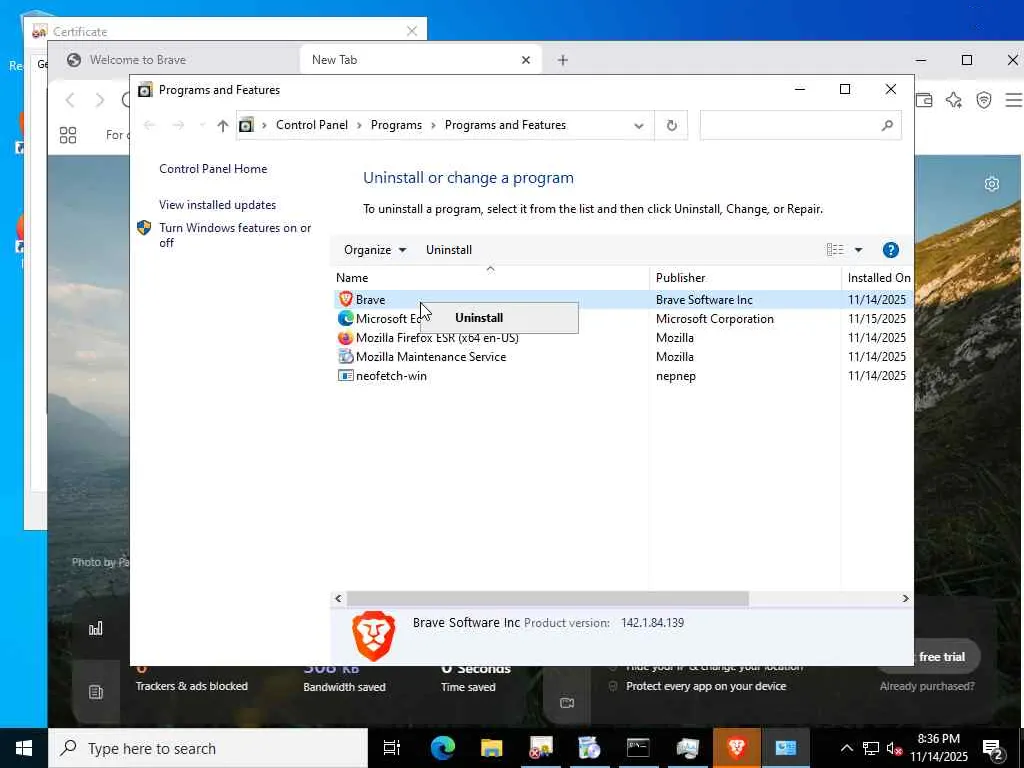Click the large Brave lion logo in details pane
Viewport: 1024px width, 768px height.
[x=374, y=636]
